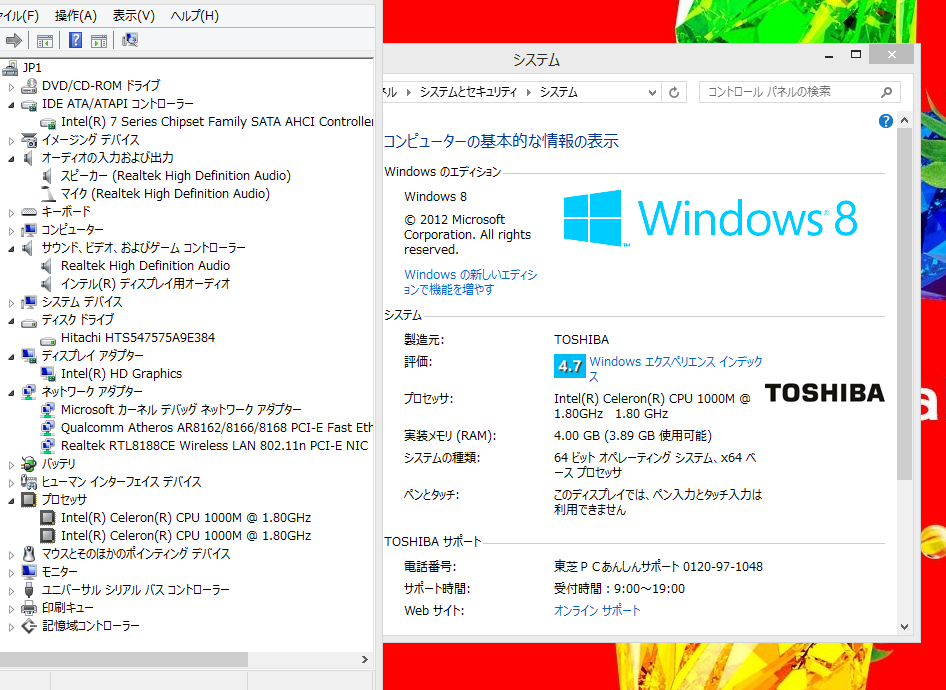Select Intel 7 Series SATA AHCI Controller
Screen dimensions: 946x690
217,122
